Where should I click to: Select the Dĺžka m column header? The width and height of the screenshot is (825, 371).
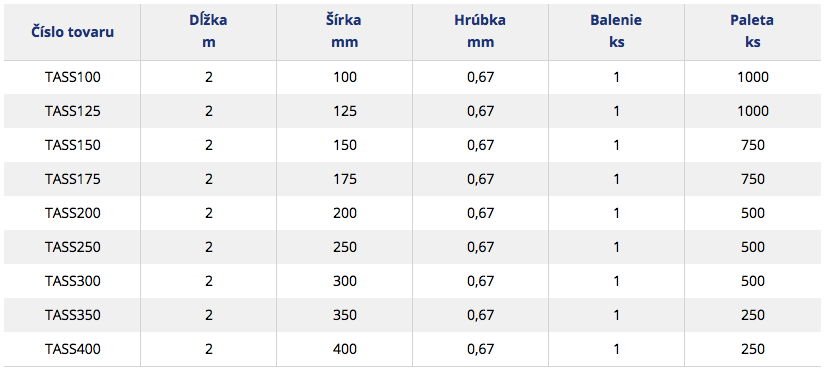click(x=209, y=32)
